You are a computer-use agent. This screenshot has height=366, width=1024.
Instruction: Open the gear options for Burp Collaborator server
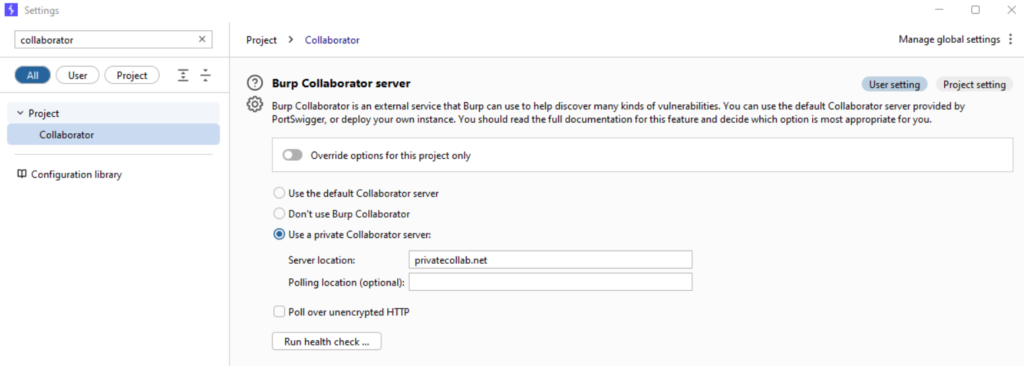click(254, 105)
